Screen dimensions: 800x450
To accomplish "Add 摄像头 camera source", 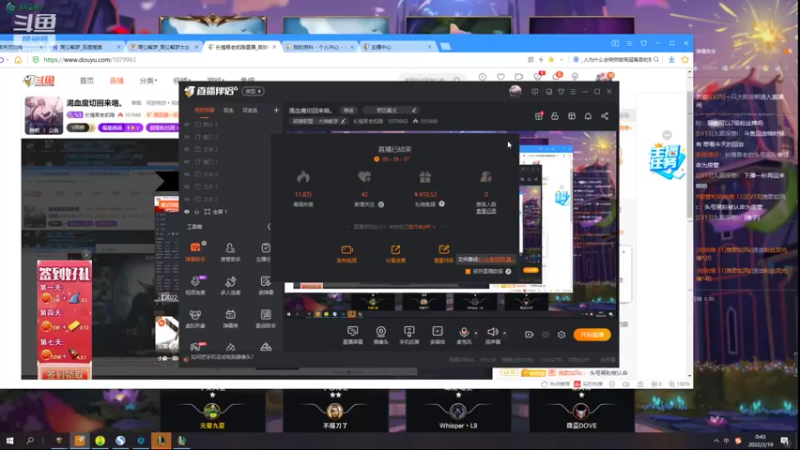I will point(381,335).
